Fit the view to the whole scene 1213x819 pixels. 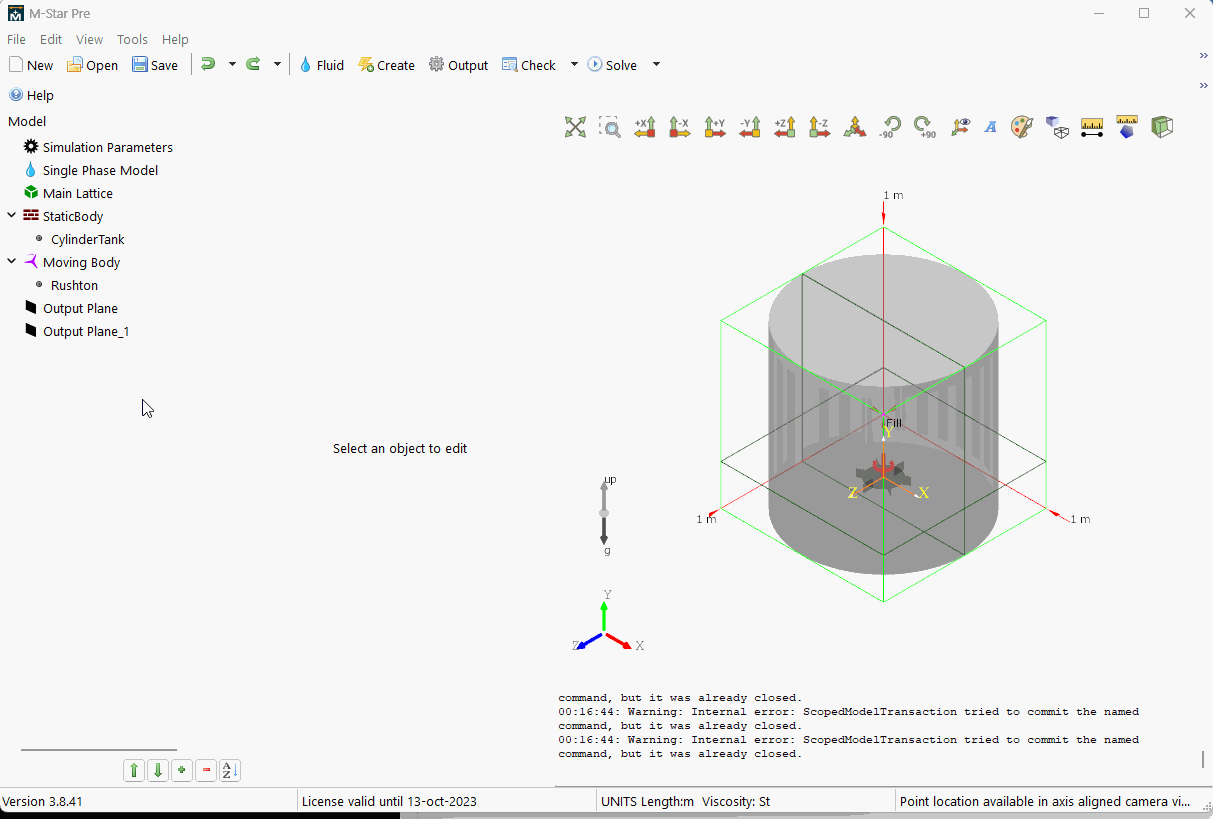coord(575,127)
